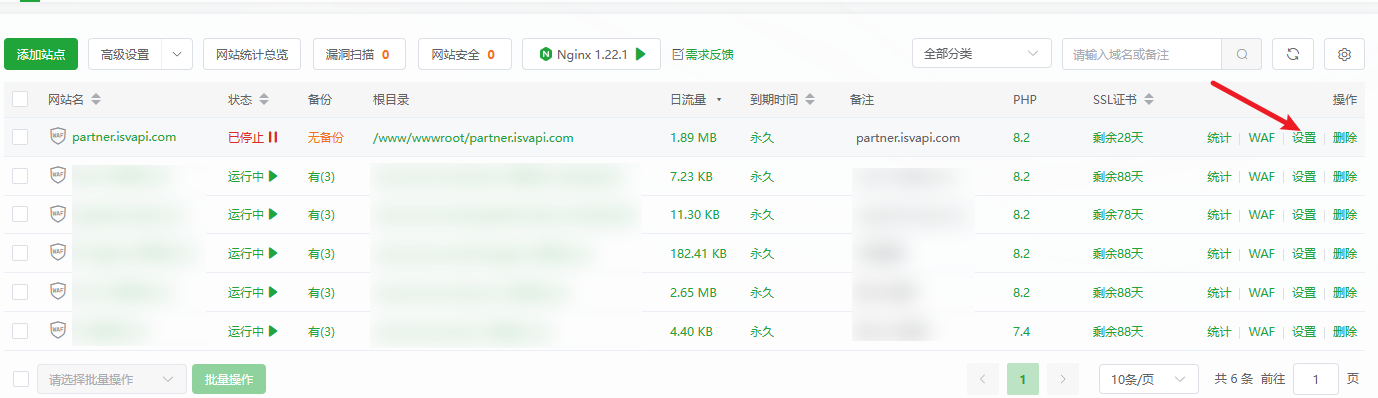Viewport: 1378px width, 398px height.
Task: Click 删除 for partner.isvapi.com
Action: 1345,137
